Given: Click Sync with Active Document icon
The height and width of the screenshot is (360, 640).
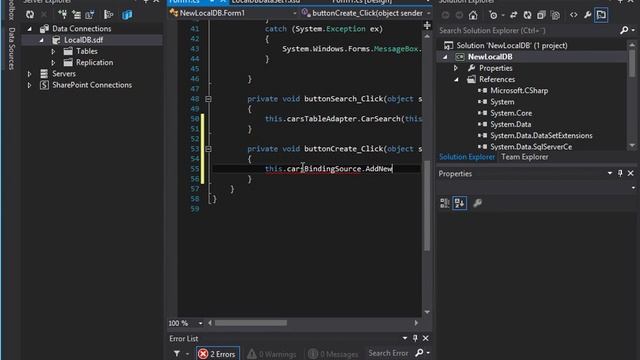Looking at the screenshot, I should point(513,15).
